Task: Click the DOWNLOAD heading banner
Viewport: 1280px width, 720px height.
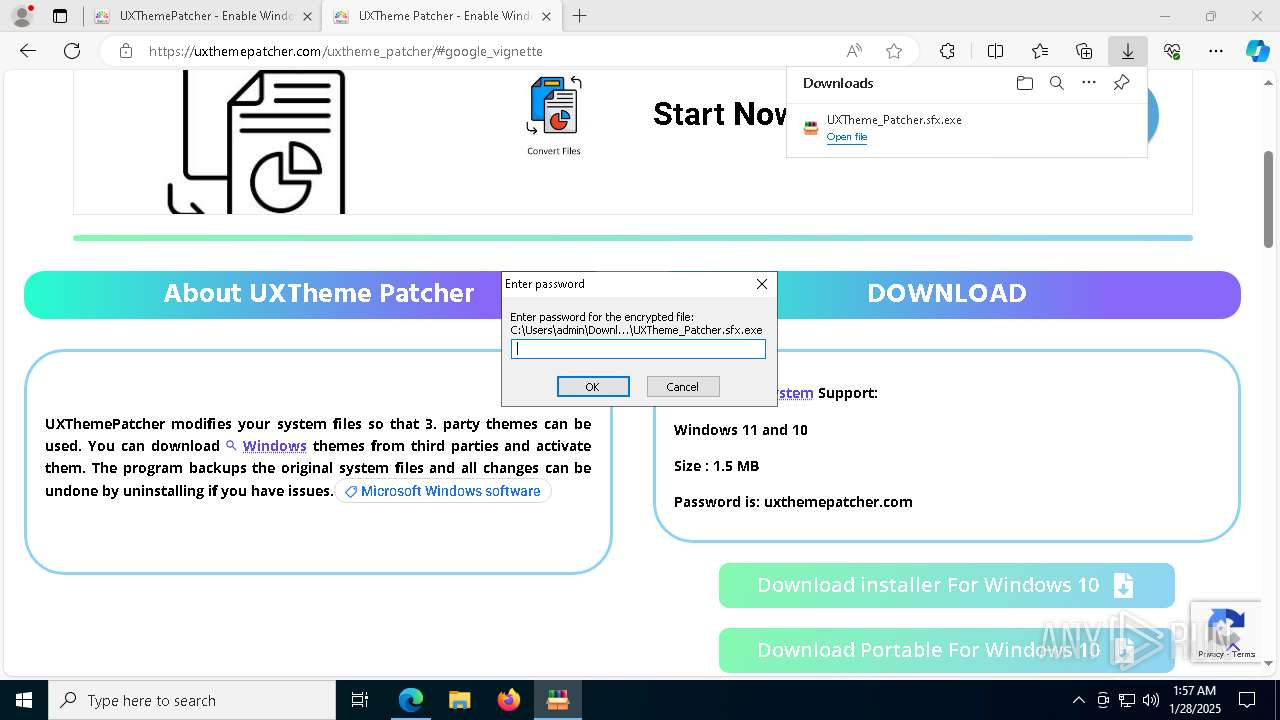Action: 946,293
